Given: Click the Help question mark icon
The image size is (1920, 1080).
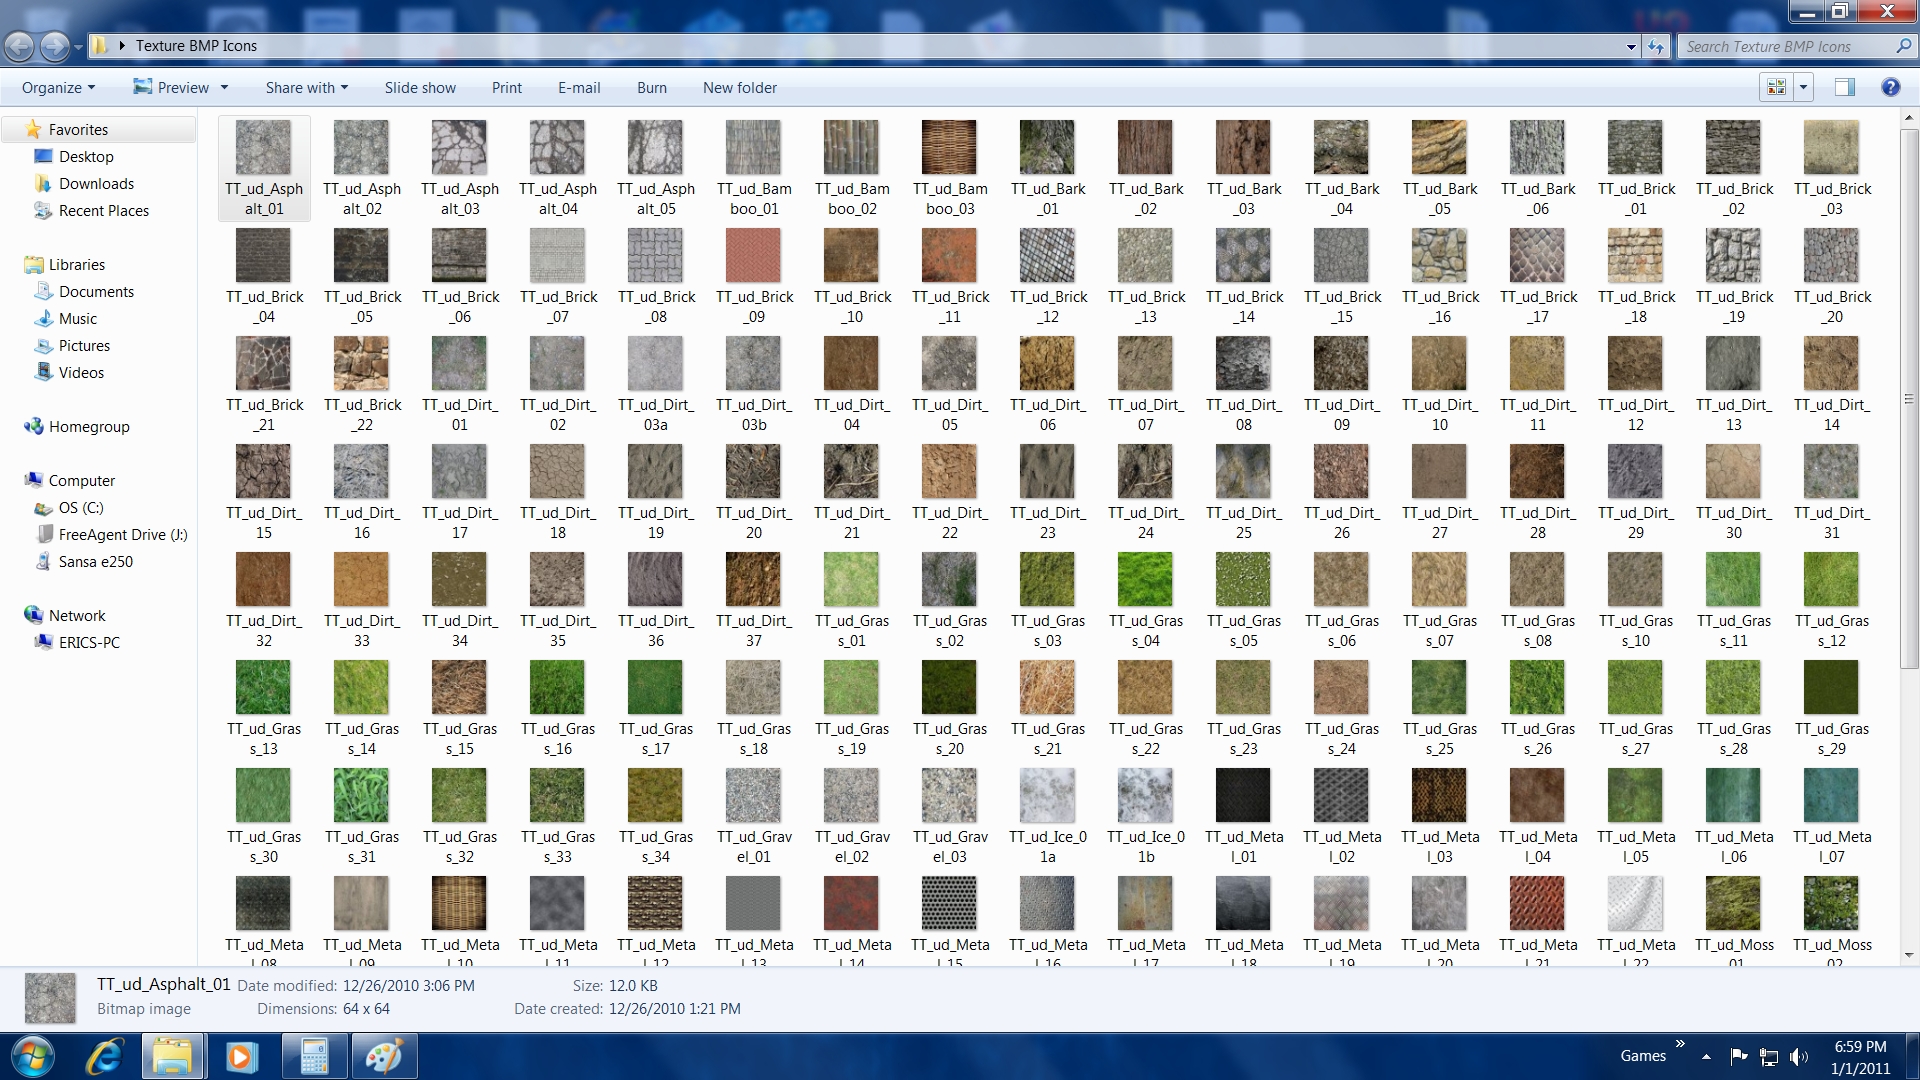Looking at the screenshot, I should point(1890,88).
